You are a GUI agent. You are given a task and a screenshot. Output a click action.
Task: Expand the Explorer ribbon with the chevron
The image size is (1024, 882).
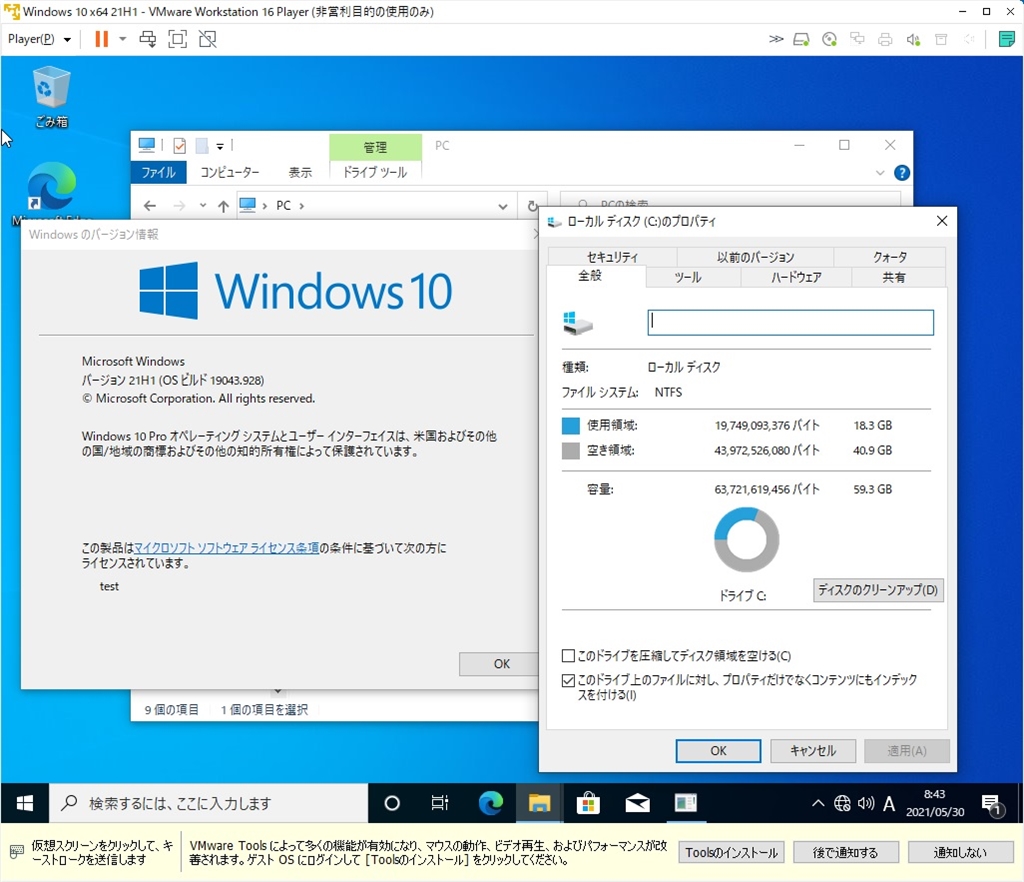(x=880, y=173)
